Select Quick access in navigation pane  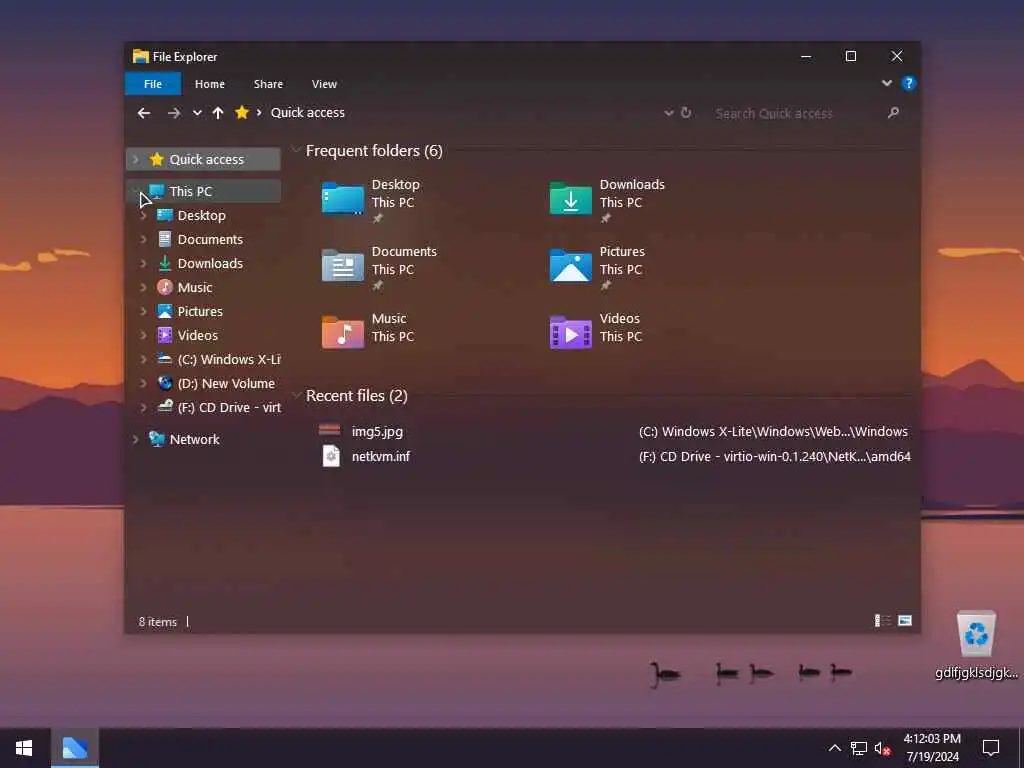[x=203, y=159]
